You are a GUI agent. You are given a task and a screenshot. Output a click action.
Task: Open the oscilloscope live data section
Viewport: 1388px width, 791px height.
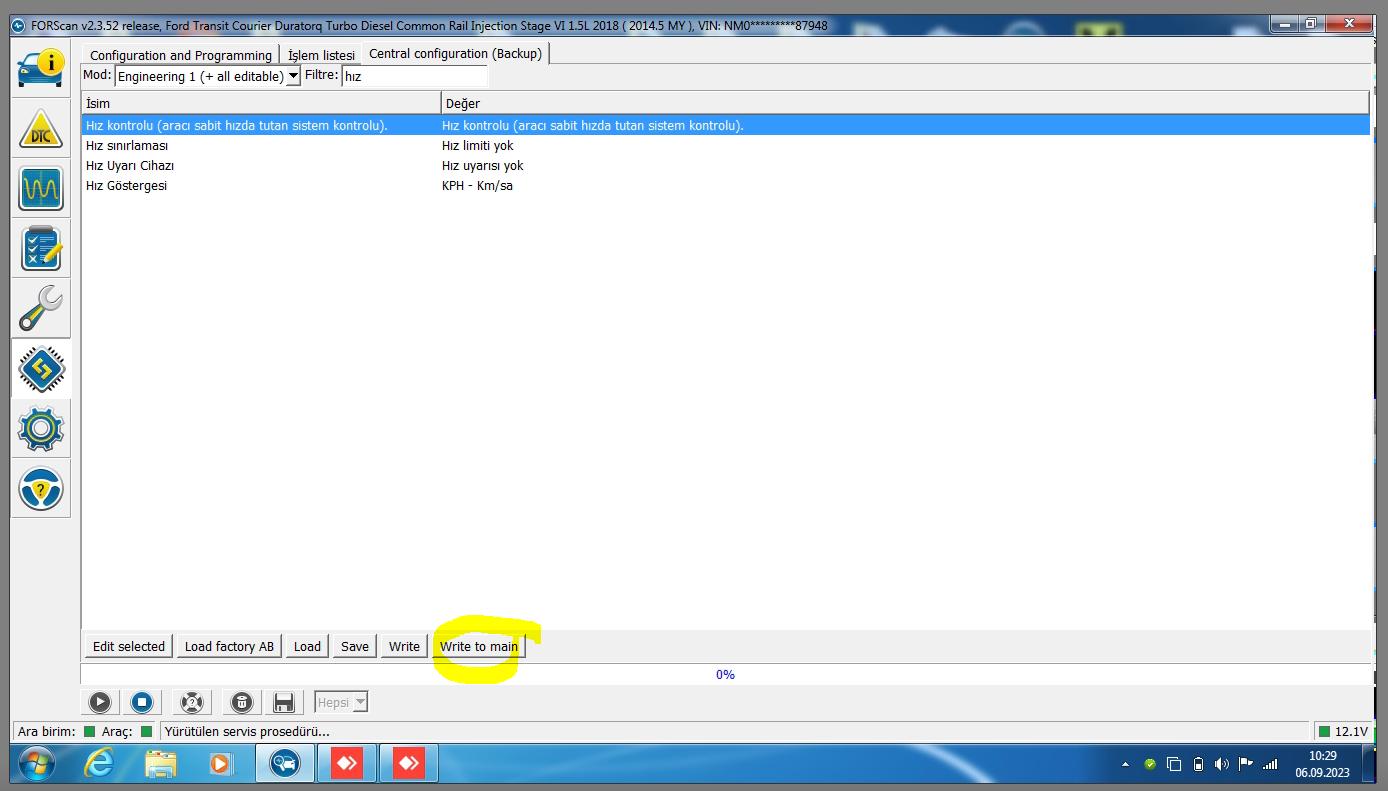click(x=41, y=188)
